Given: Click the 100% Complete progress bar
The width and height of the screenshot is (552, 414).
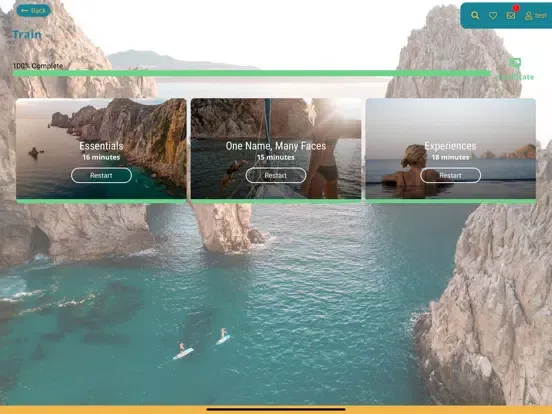Looking at the screenshot, I should click(251, 73).
